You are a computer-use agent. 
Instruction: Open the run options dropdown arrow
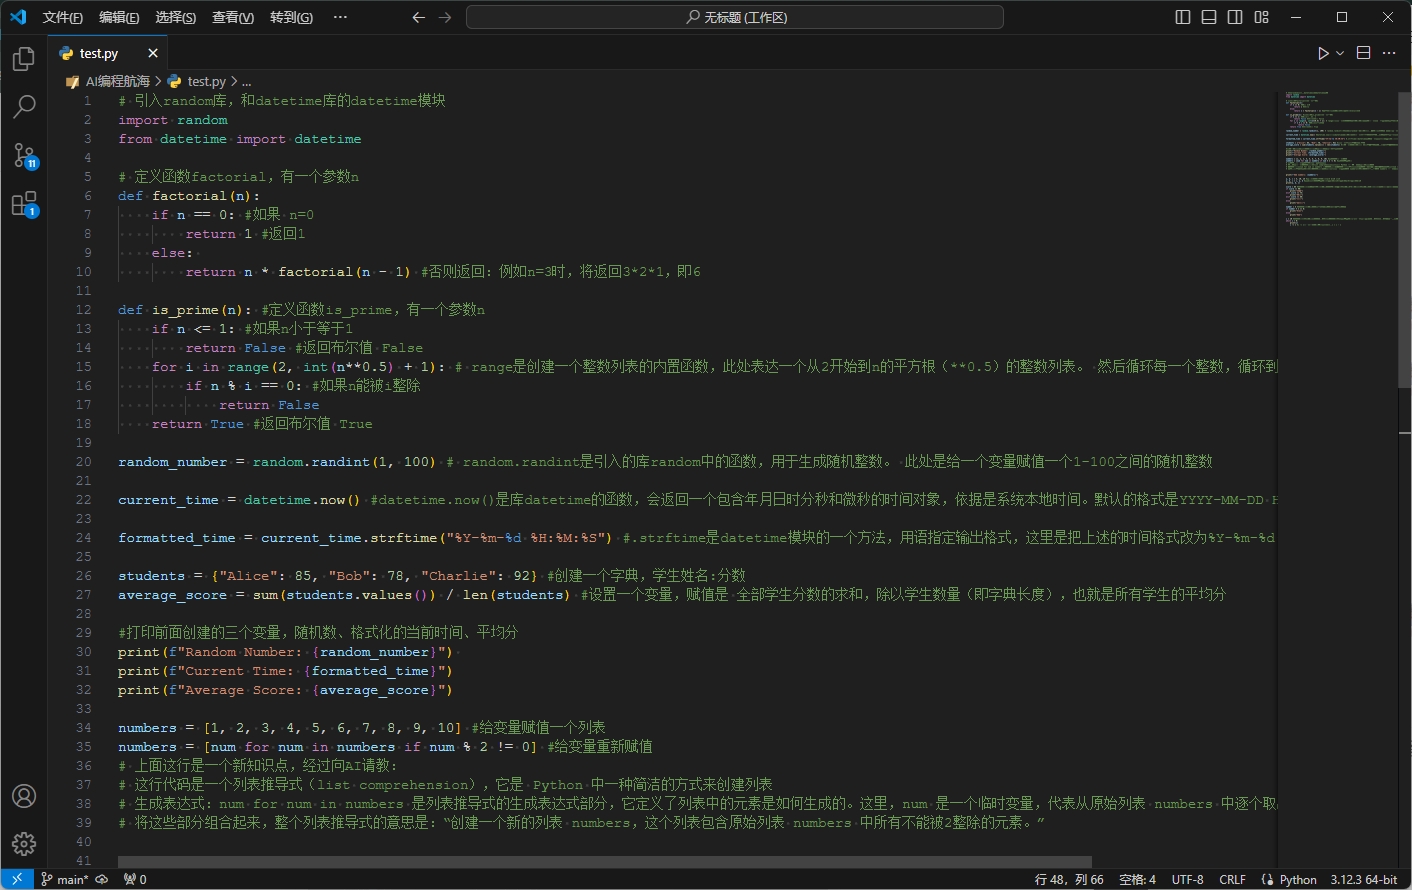point(1340,53)
